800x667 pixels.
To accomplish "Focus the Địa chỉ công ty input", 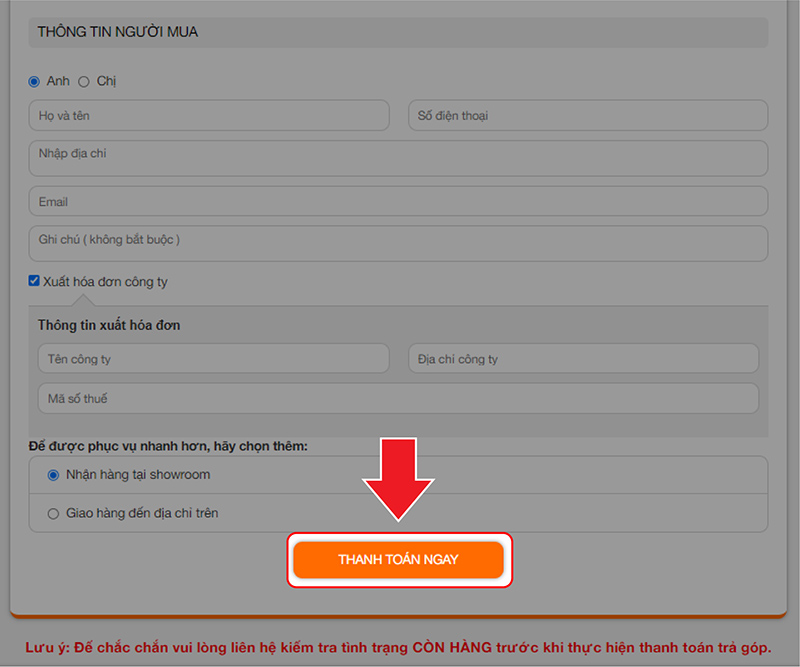I will [x=583, y=359].
